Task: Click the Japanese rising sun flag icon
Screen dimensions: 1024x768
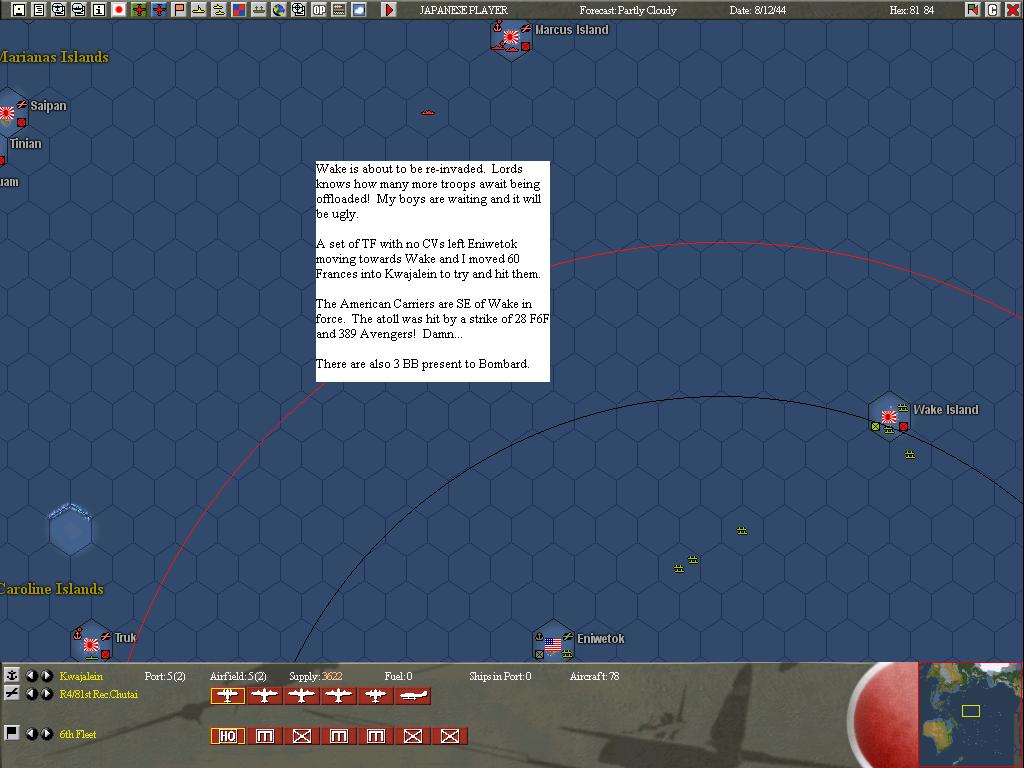Action: click(x=119, y=10)
